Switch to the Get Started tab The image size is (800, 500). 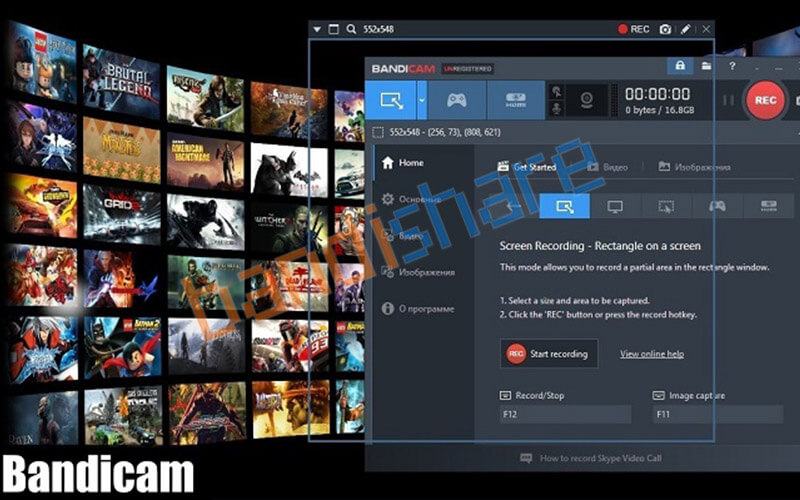[x=527, y=167]
